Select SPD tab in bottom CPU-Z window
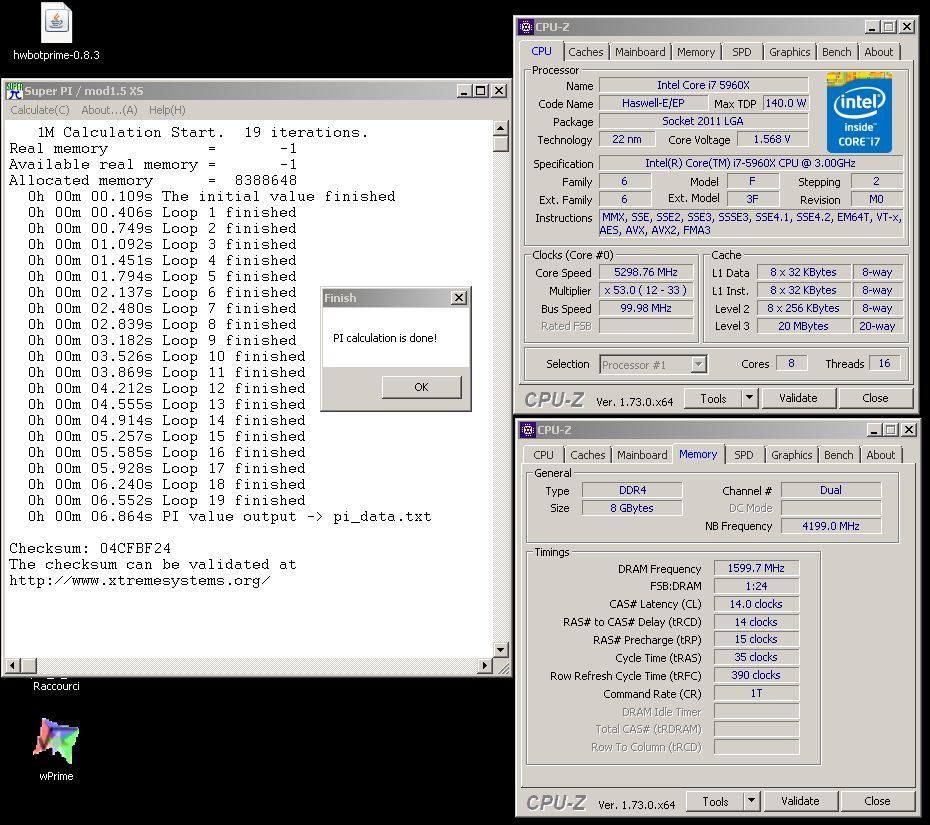This screenshot has height=825, width=930. (743, 455)
